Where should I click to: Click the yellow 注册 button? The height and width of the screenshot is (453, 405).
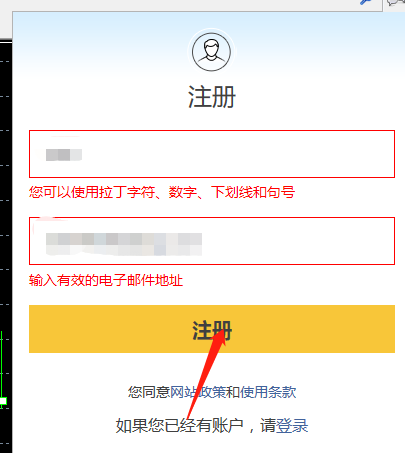[x=212, y=329]
